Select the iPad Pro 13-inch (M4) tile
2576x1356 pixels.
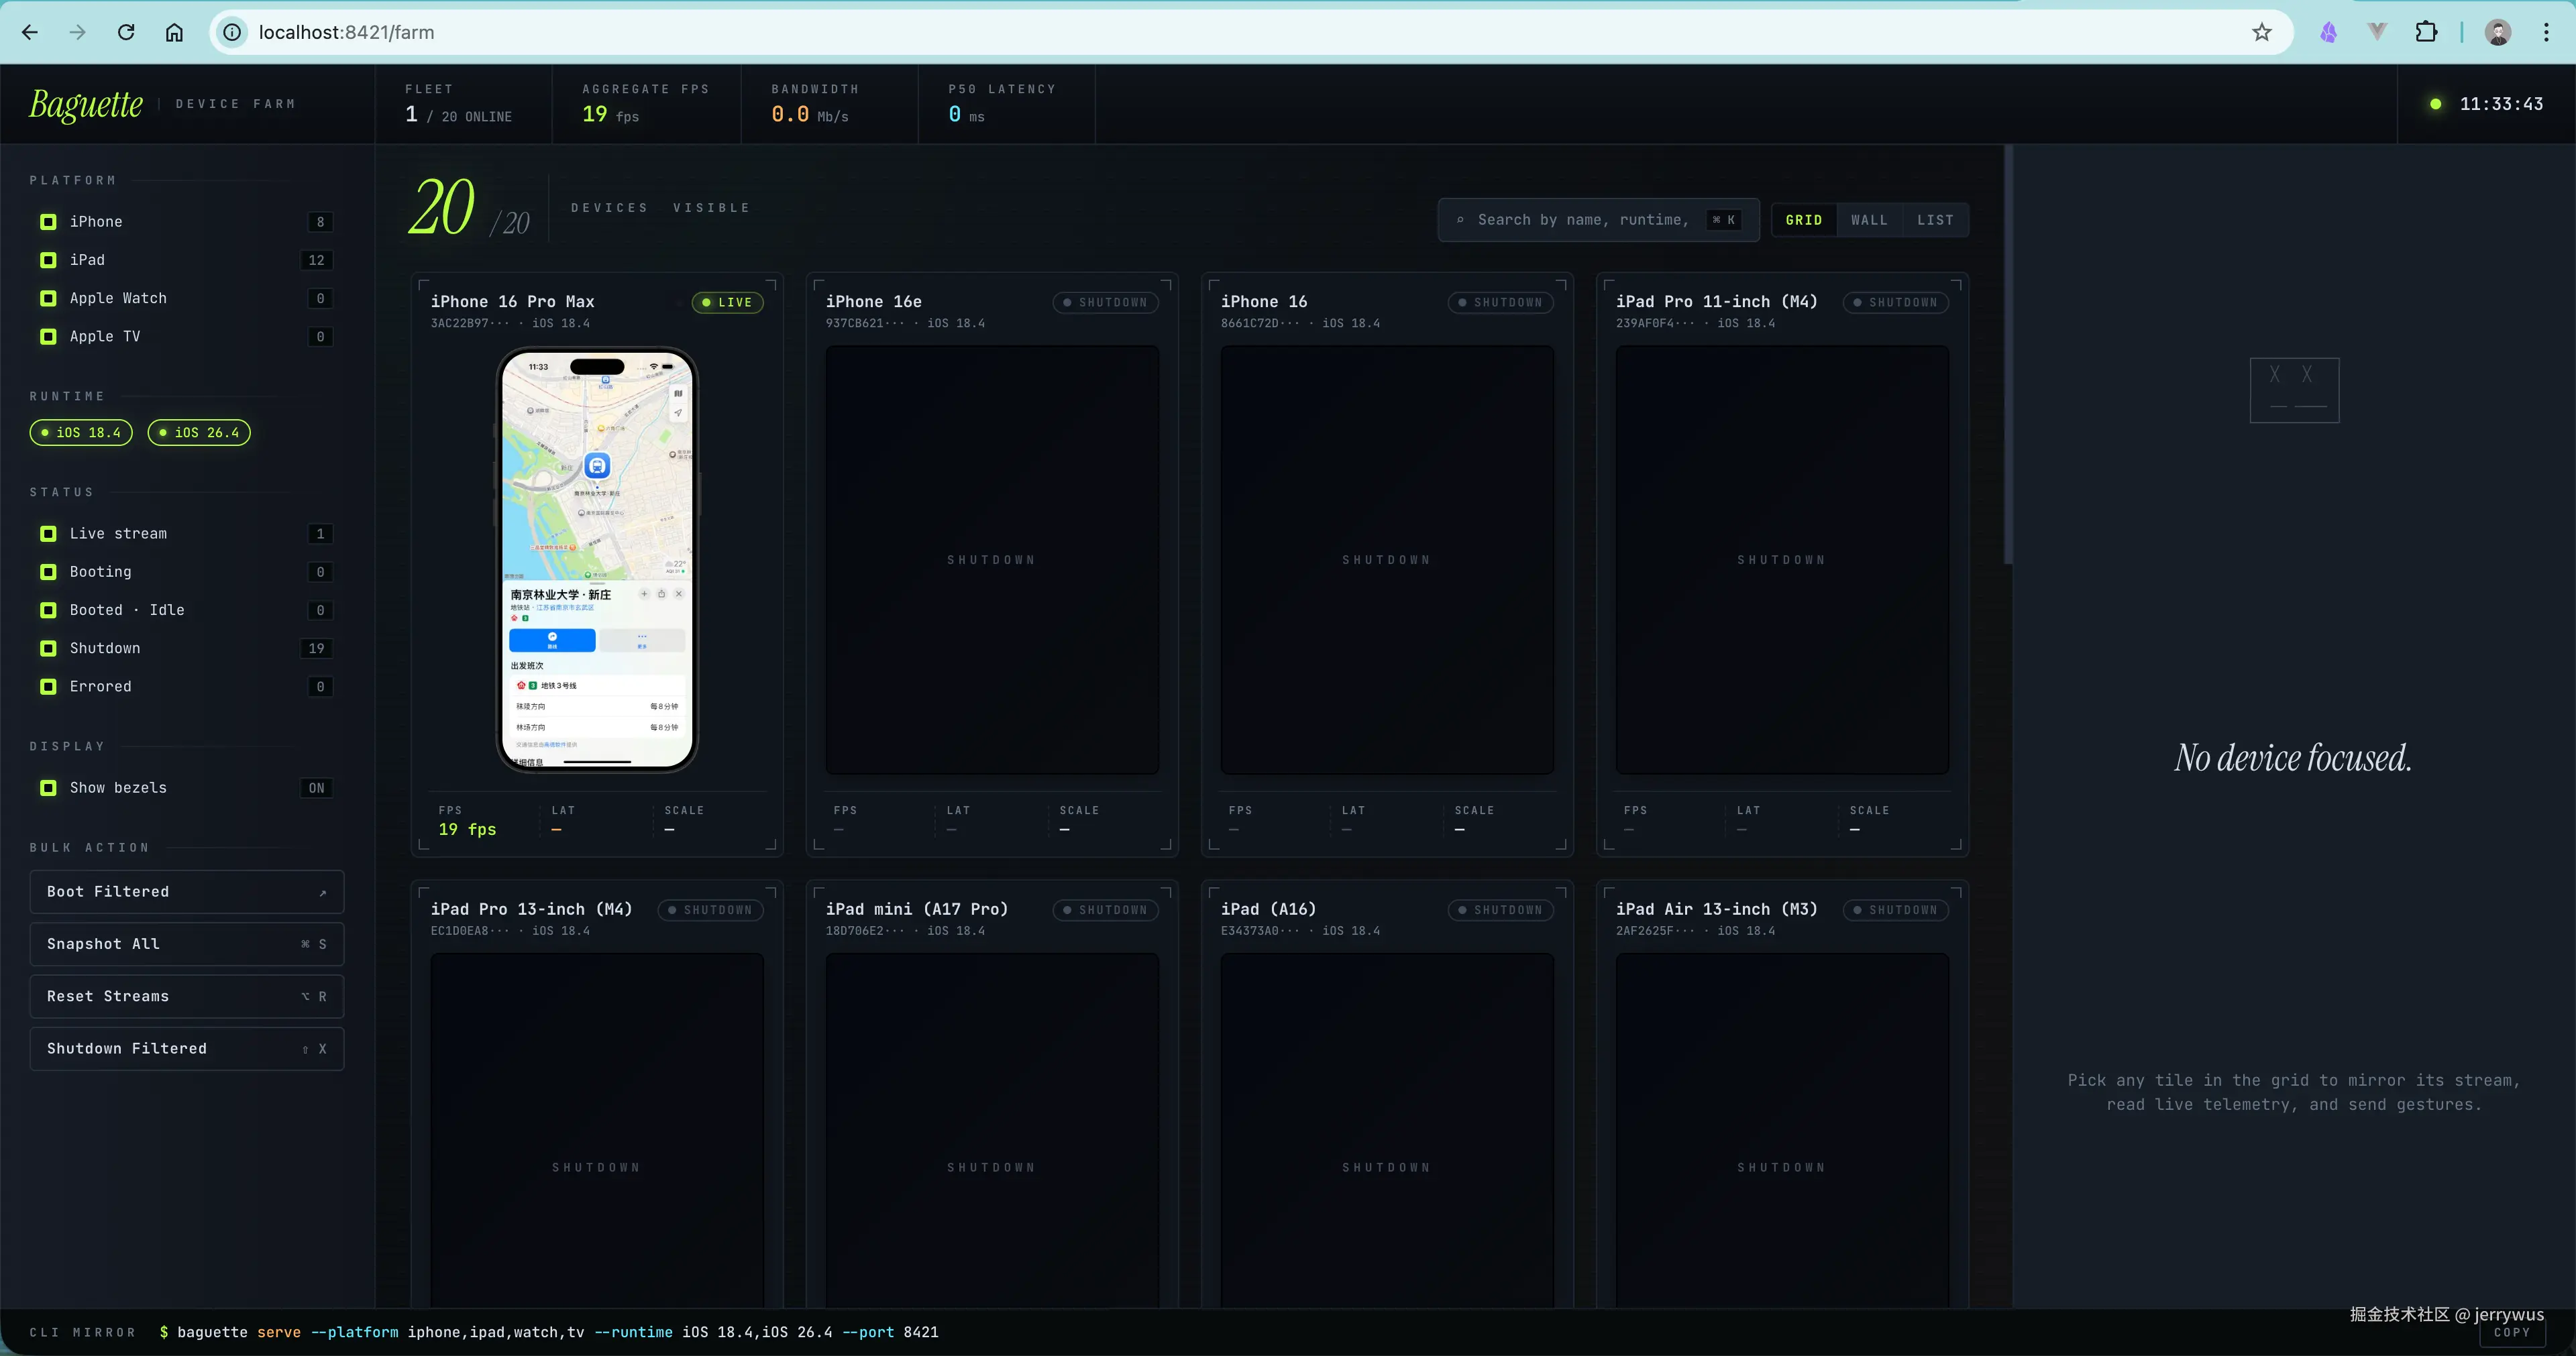(597, 1095)
